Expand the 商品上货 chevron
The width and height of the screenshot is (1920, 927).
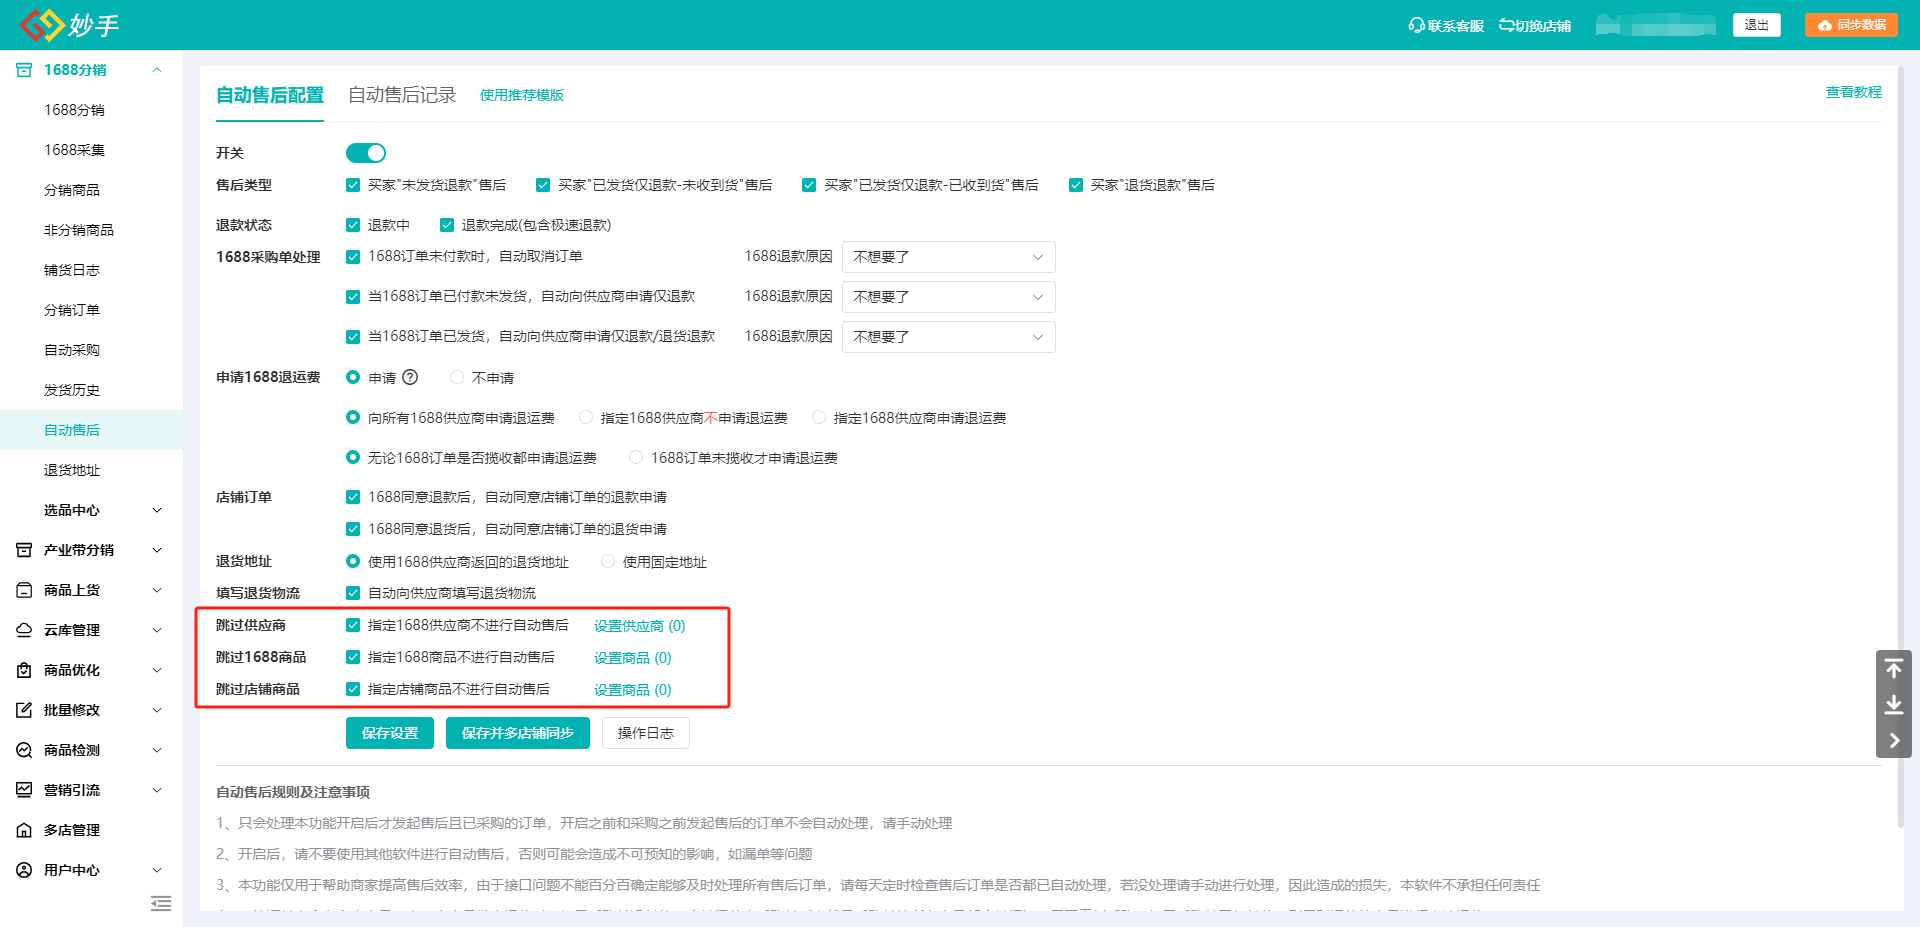click(x=157, y=590)
